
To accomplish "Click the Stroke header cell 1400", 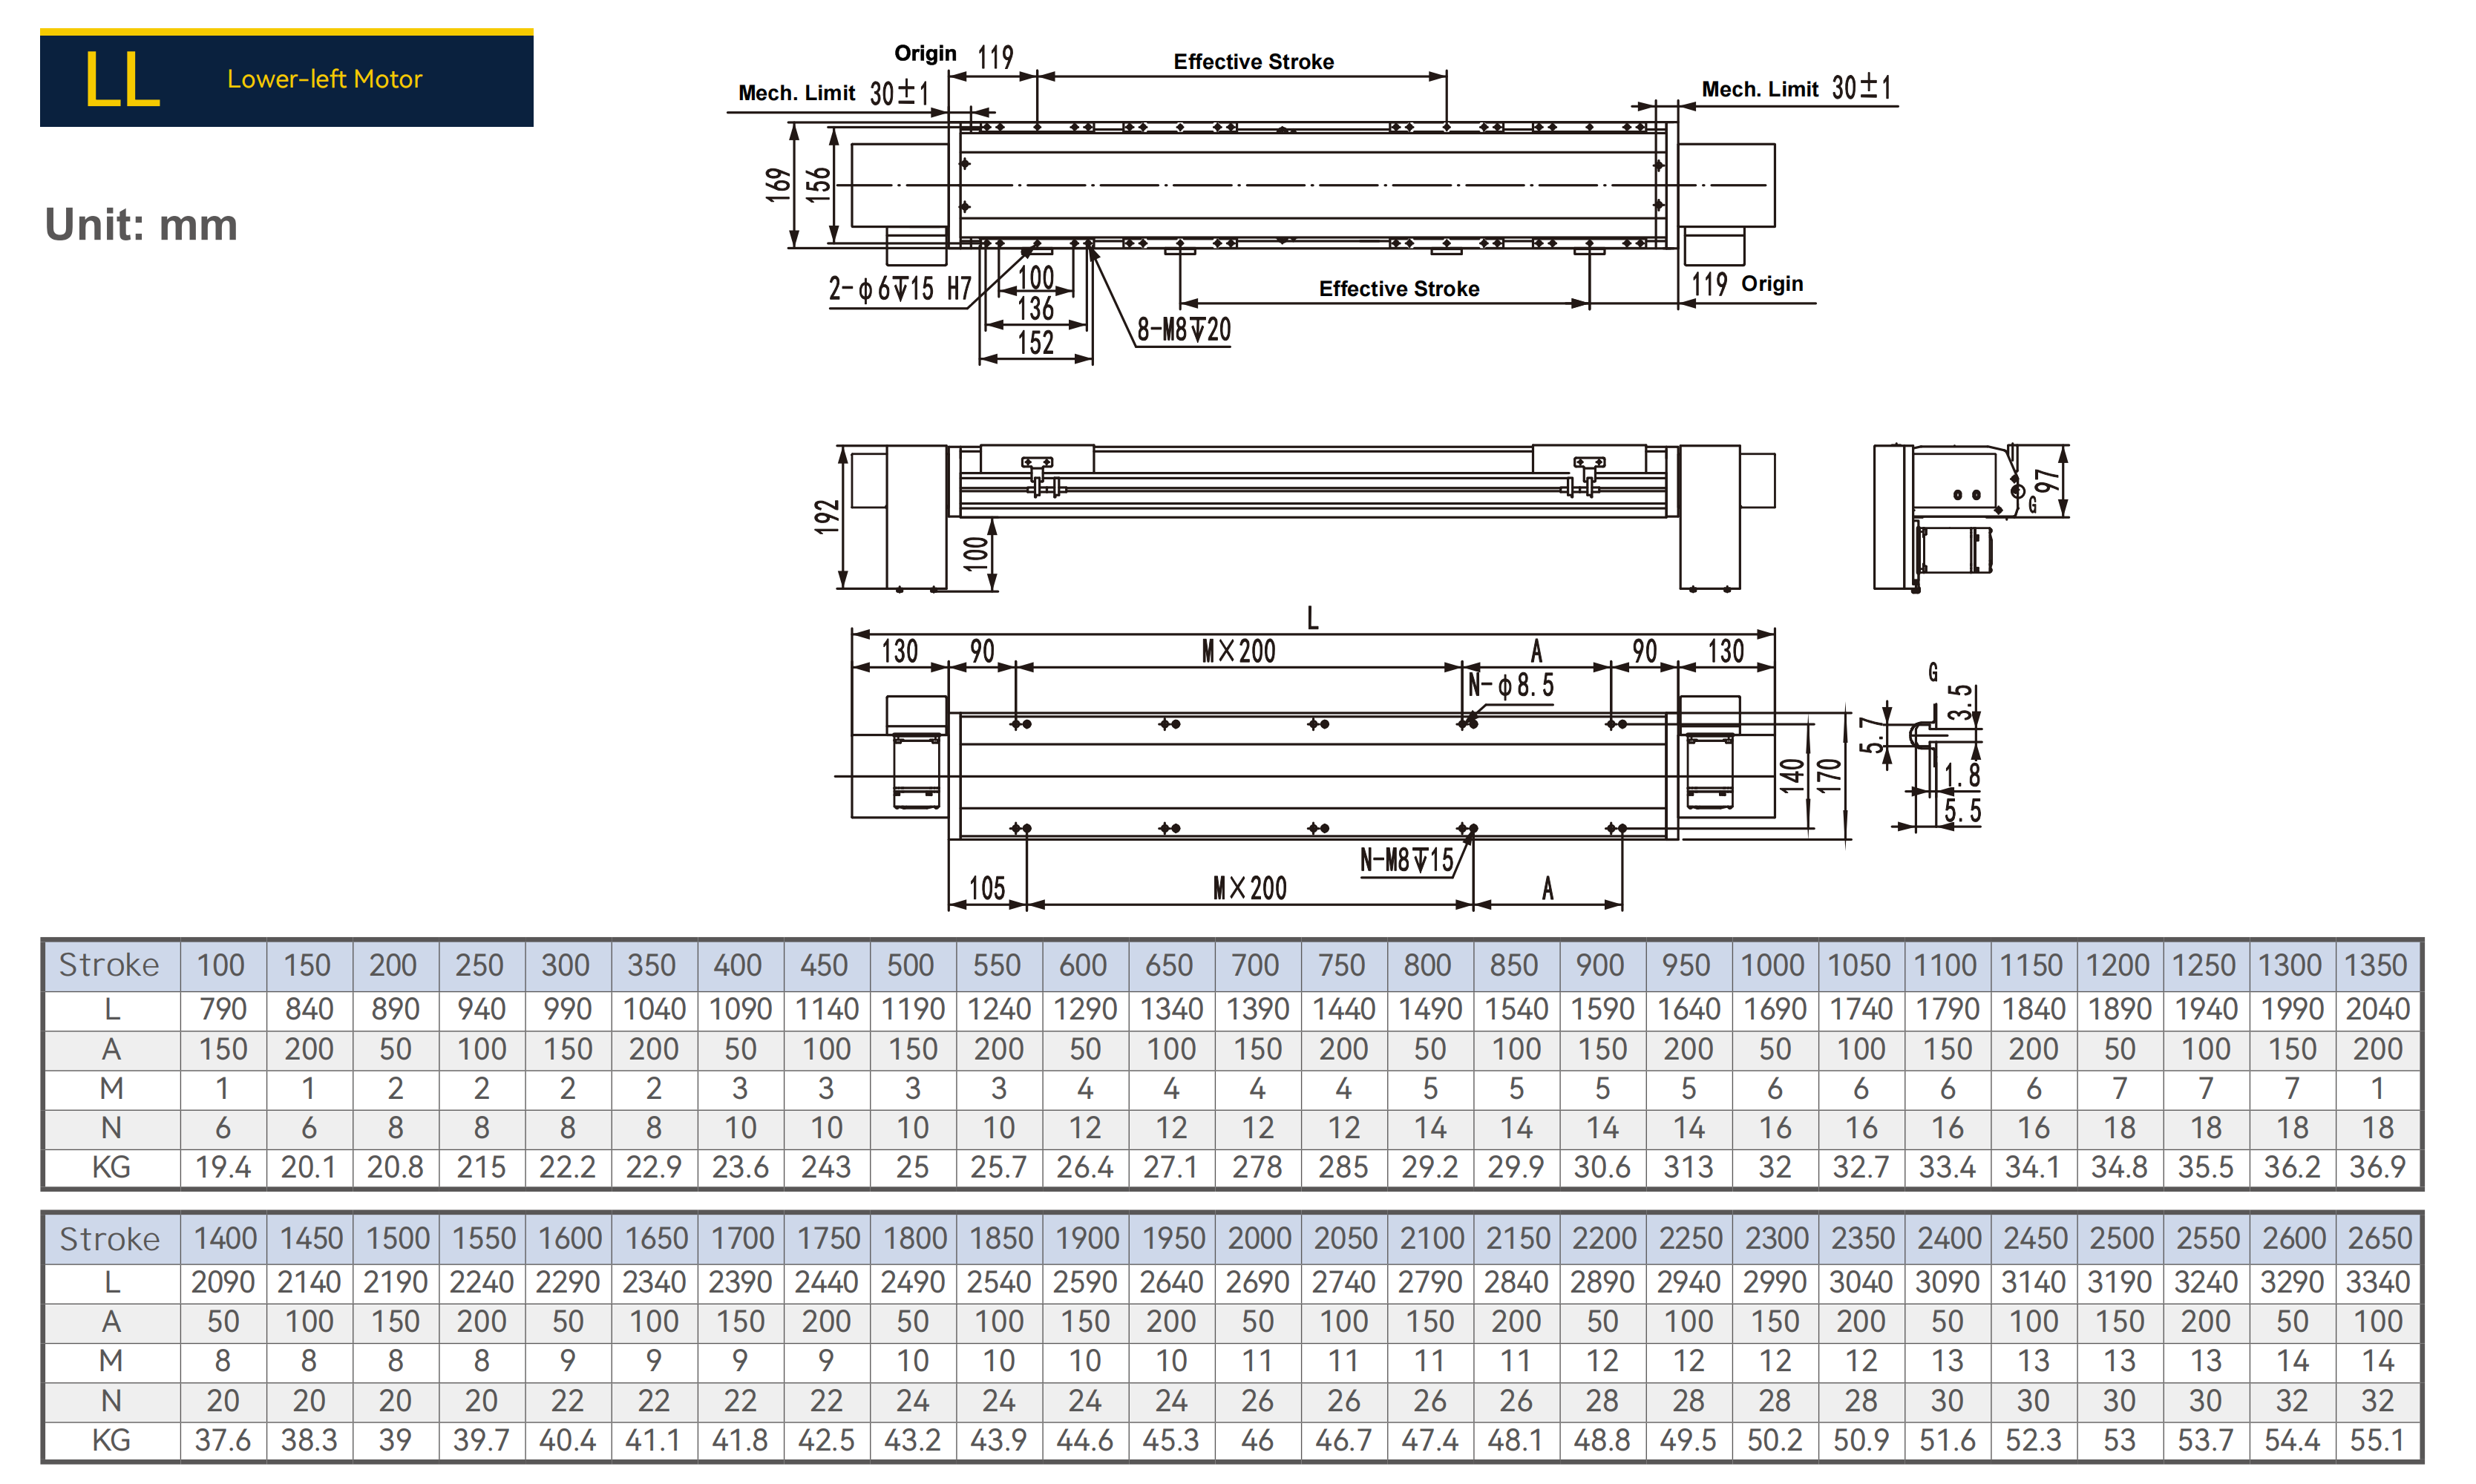I will (x=225, y=1238).
